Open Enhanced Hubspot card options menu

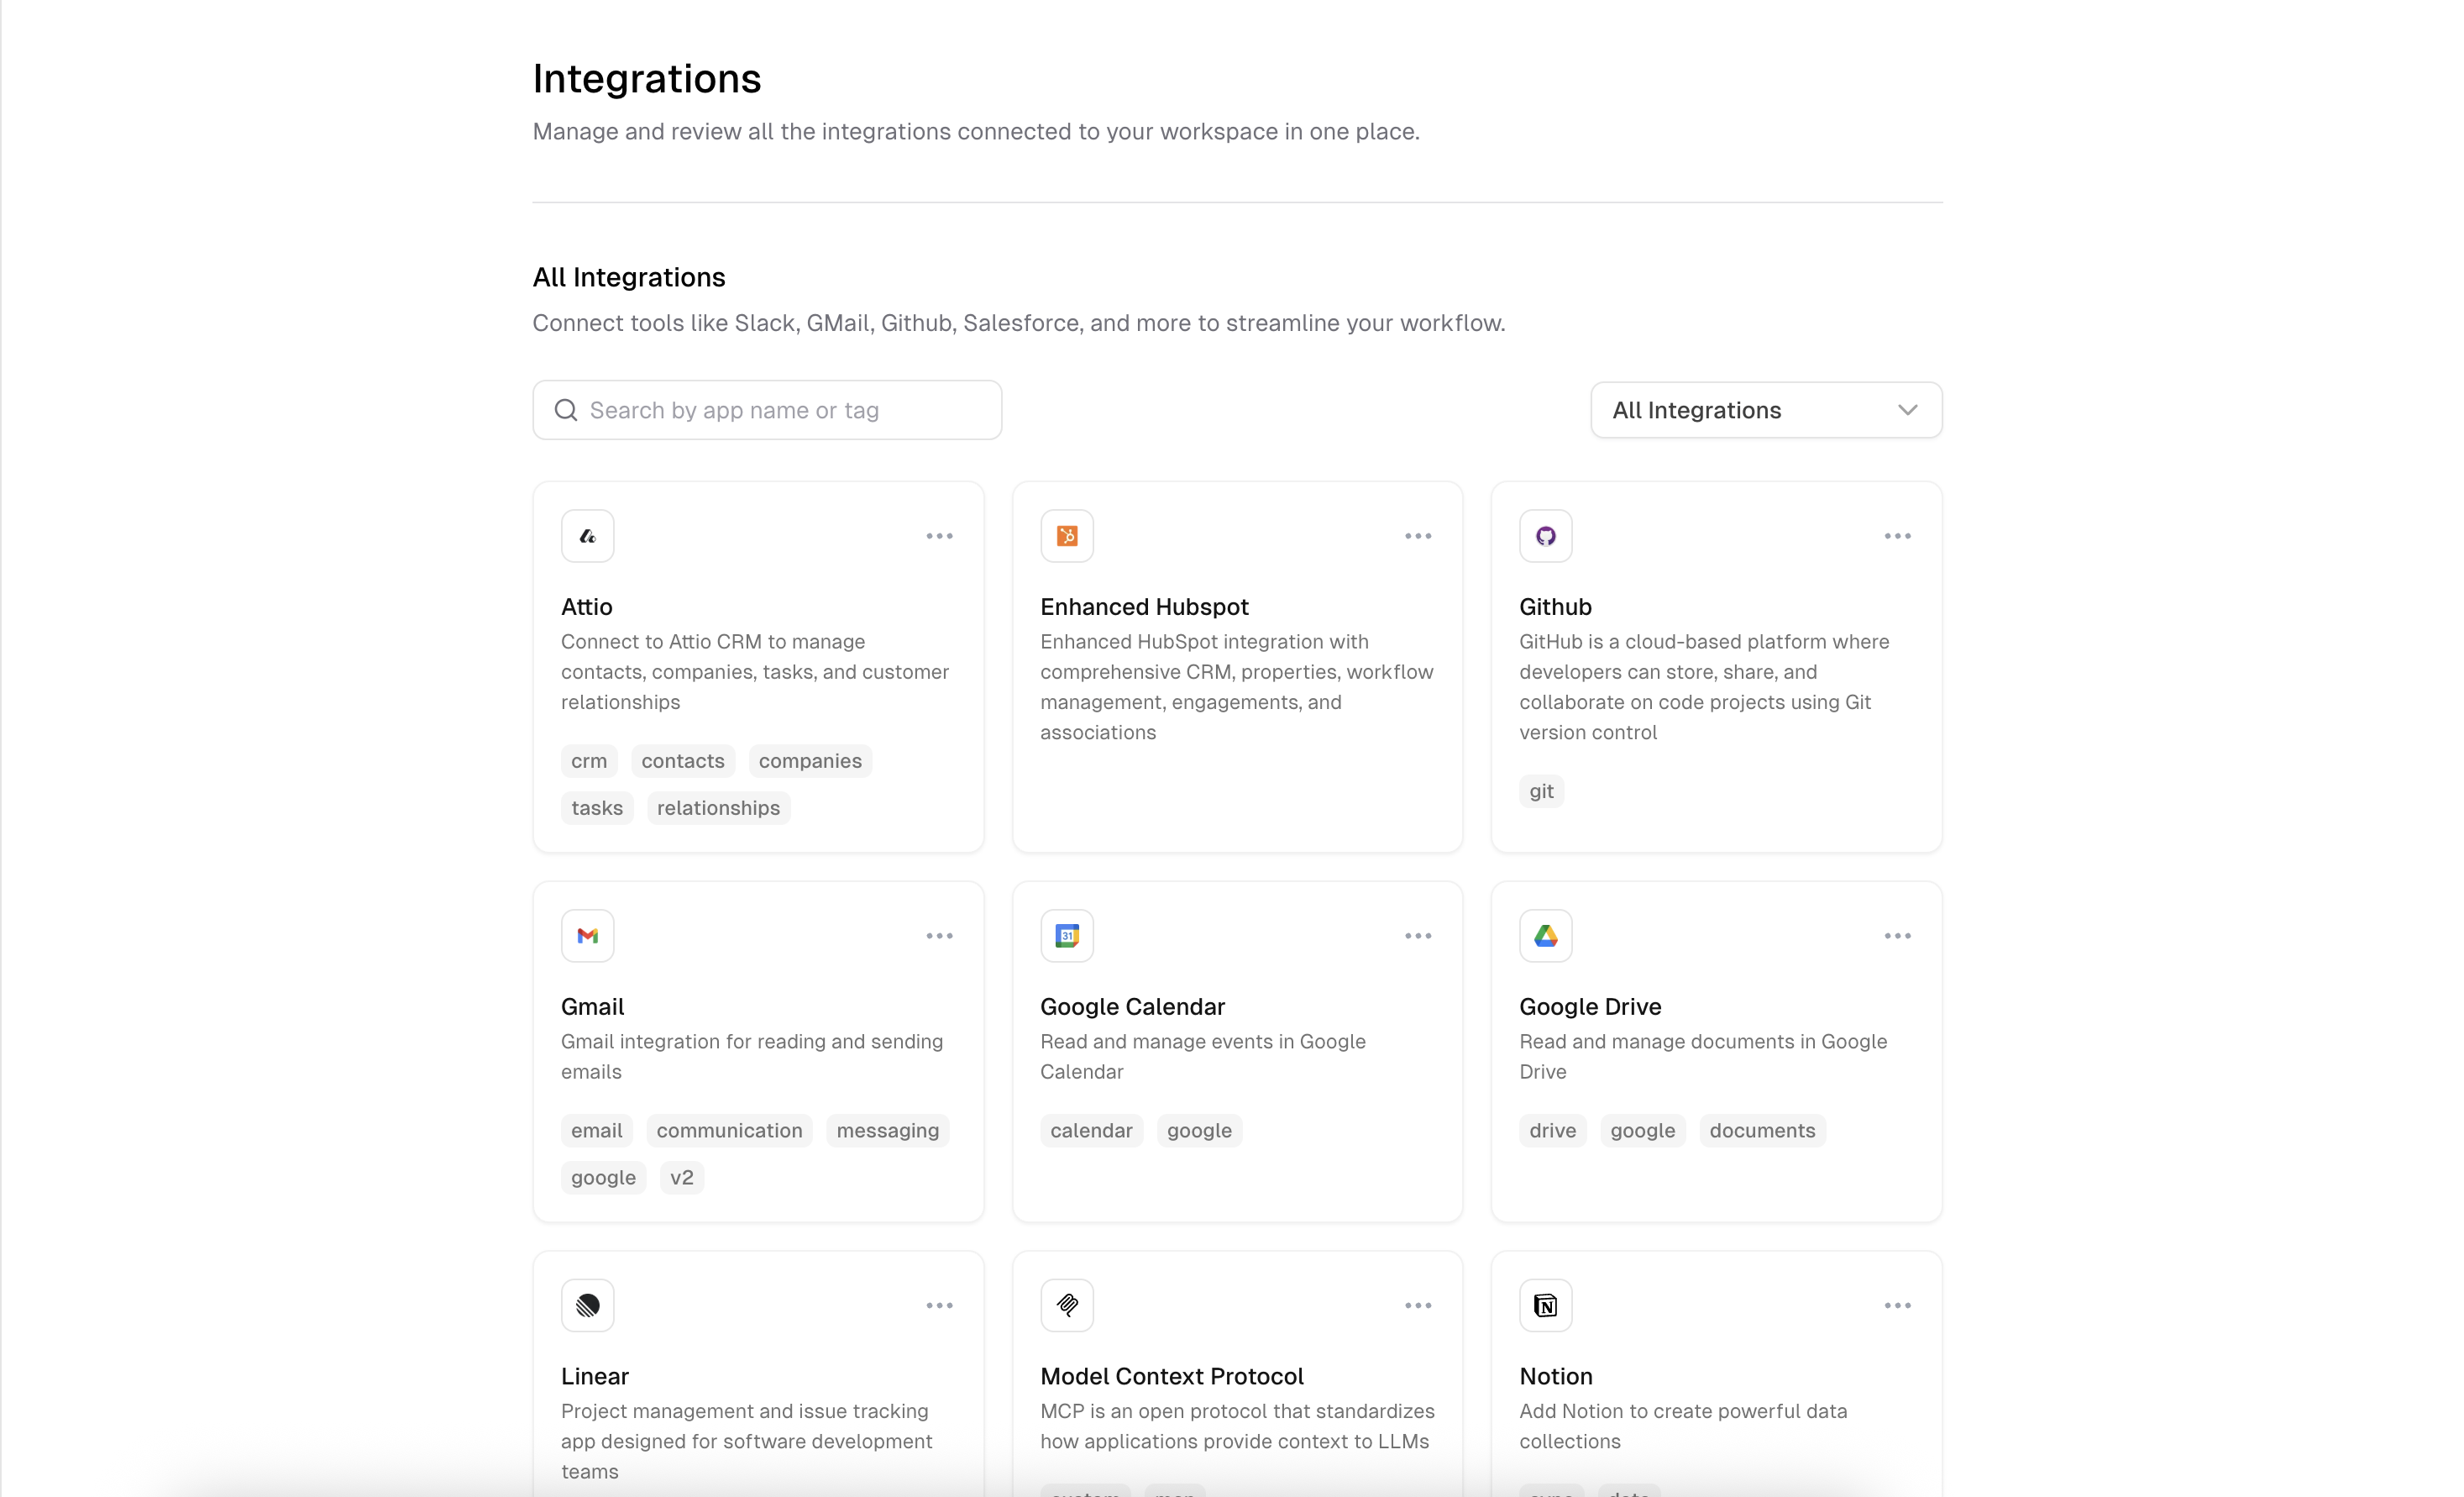pos(1417,536)
